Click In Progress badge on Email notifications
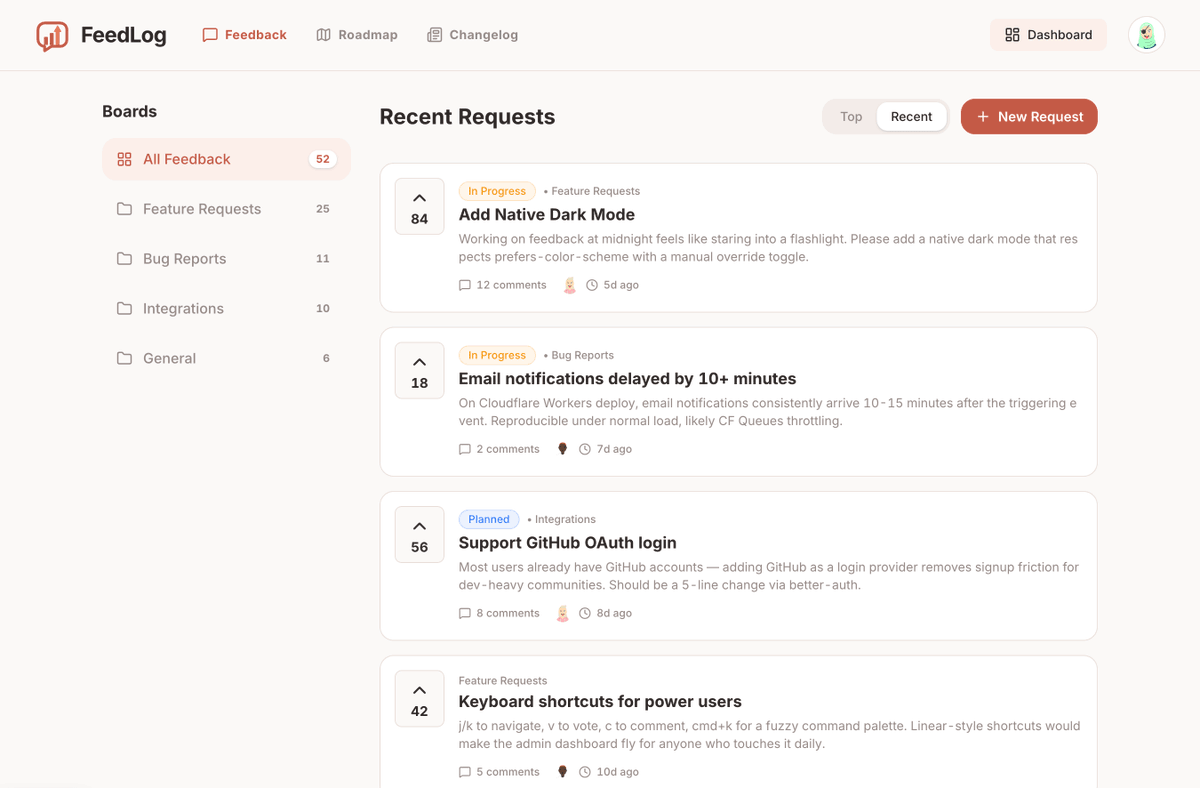Image resolution: width=1200 pixels, height=788 pixels. pyautogui.click(x=497, y=355)
